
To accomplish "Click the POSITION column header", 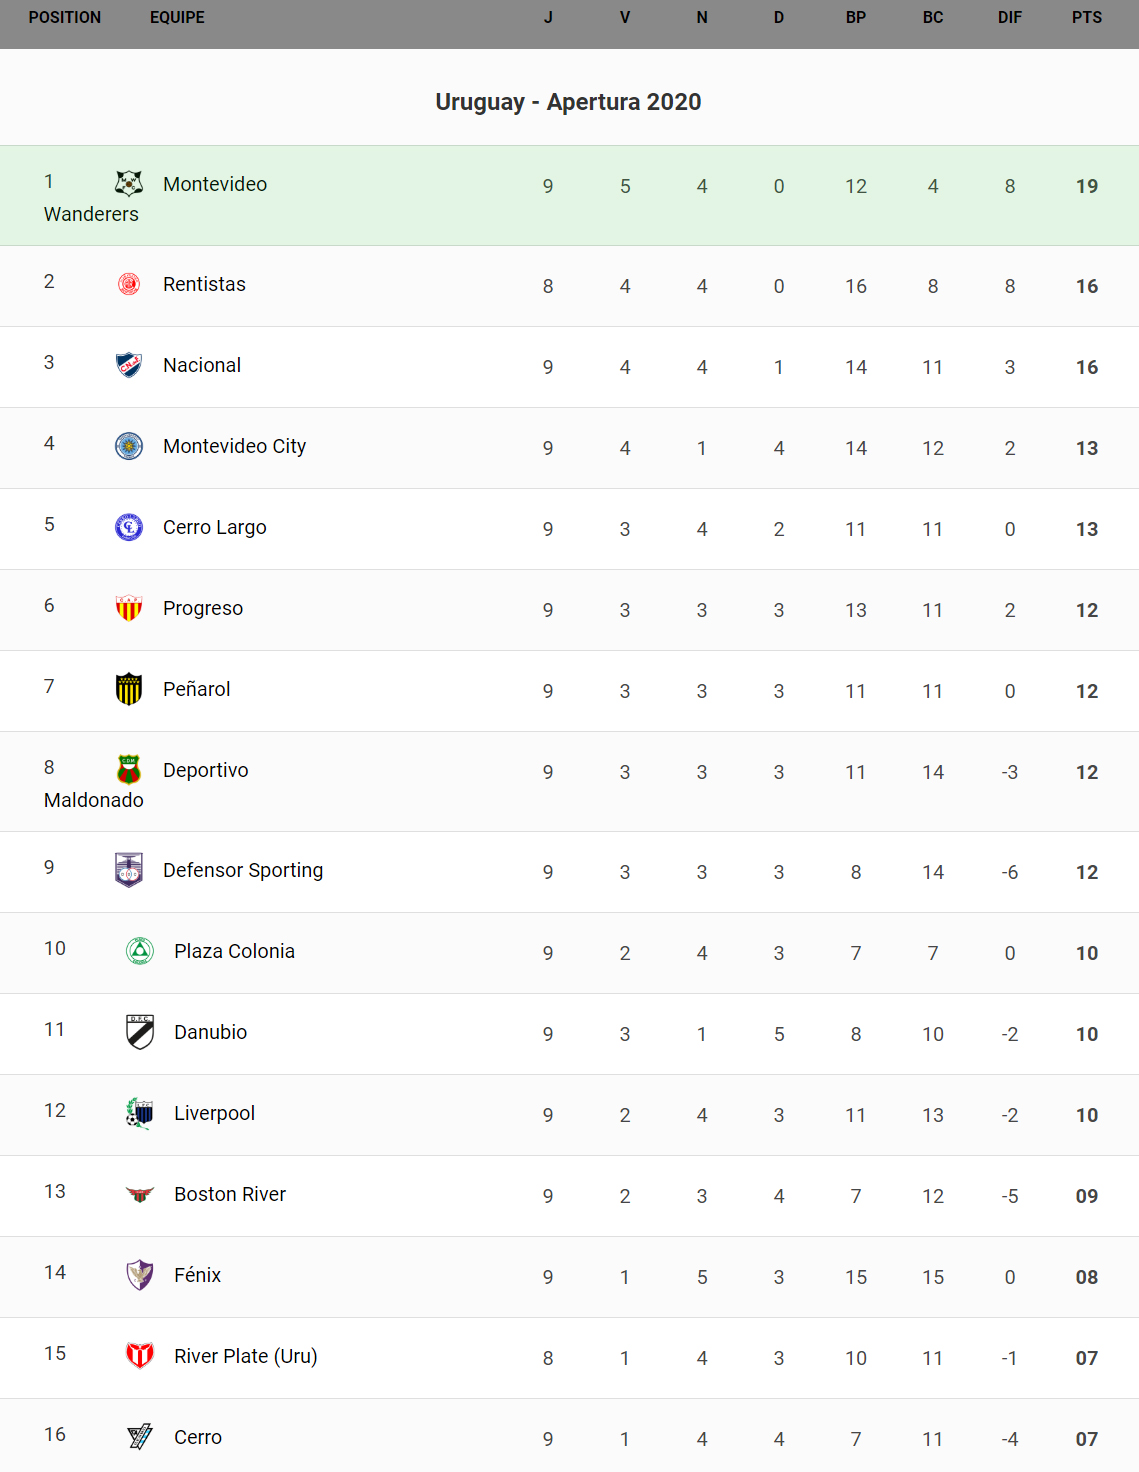I will click(x=64, y=18).
